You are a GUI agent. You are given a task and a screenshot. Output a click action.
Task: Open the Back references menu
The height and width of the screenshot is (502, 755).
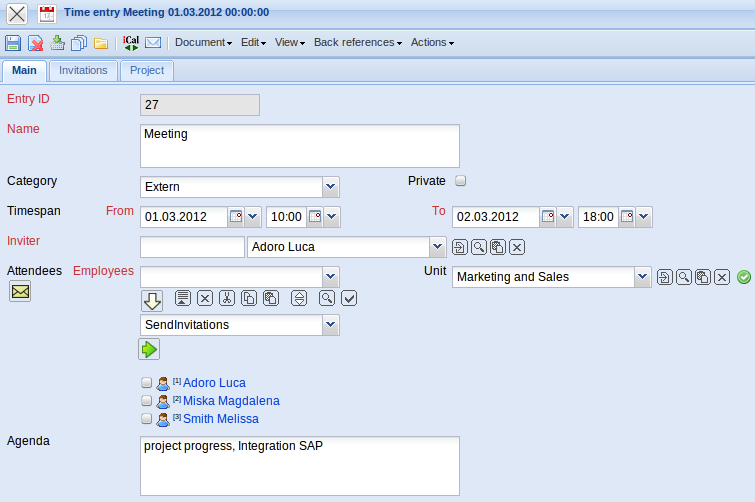357,43
